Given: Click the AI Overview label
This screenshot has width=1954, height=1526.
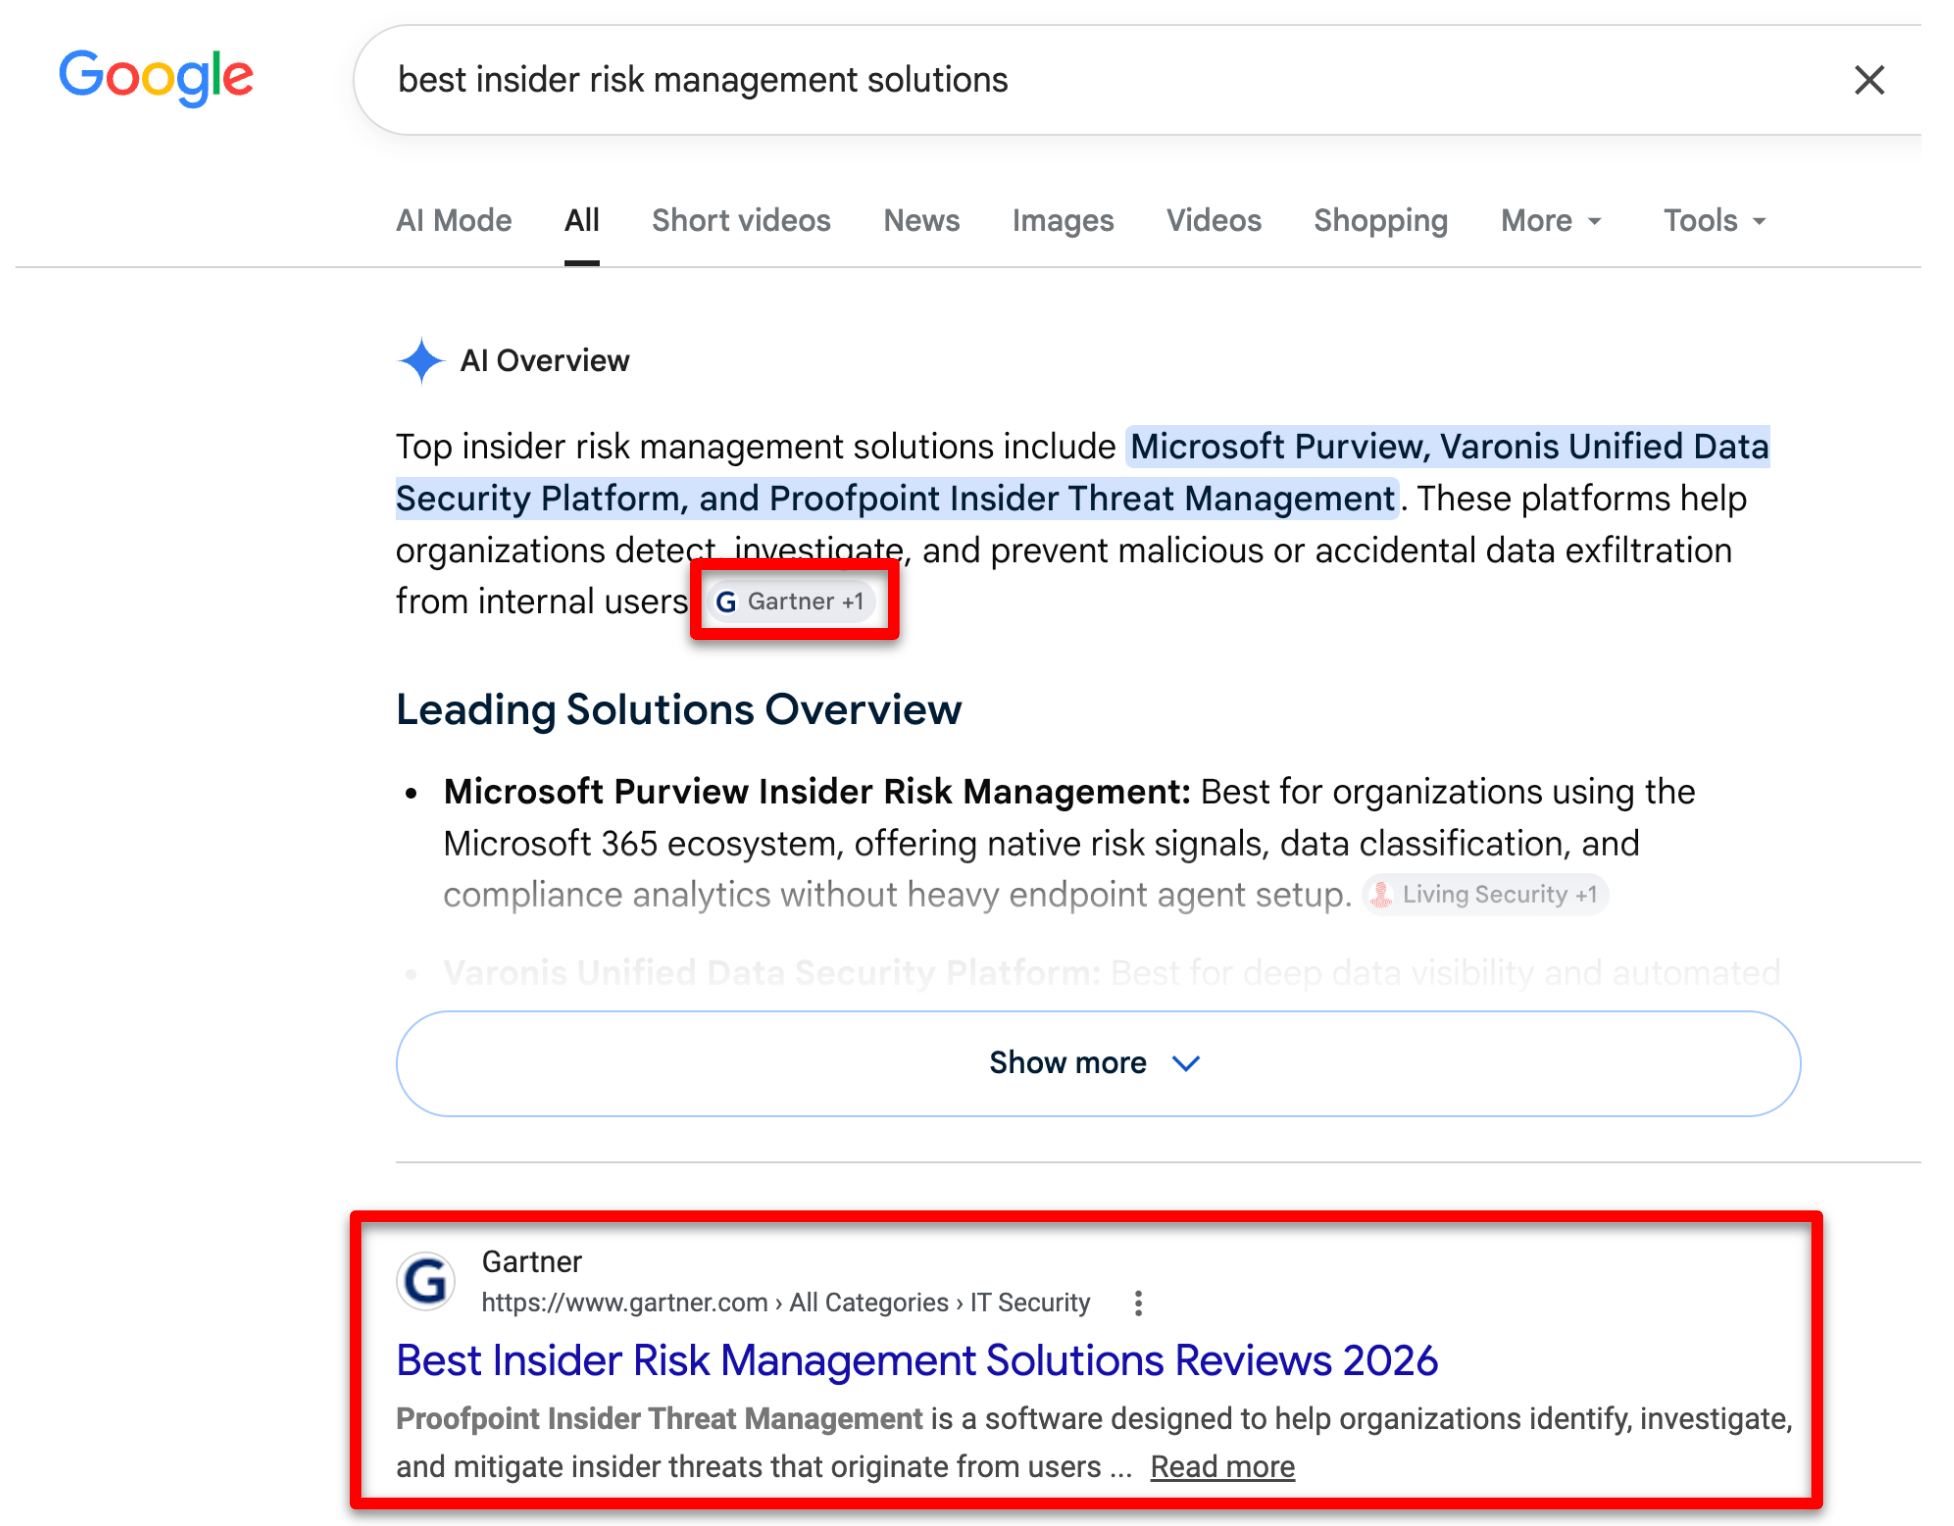Looking at the screenshot, I should [544, 360].
